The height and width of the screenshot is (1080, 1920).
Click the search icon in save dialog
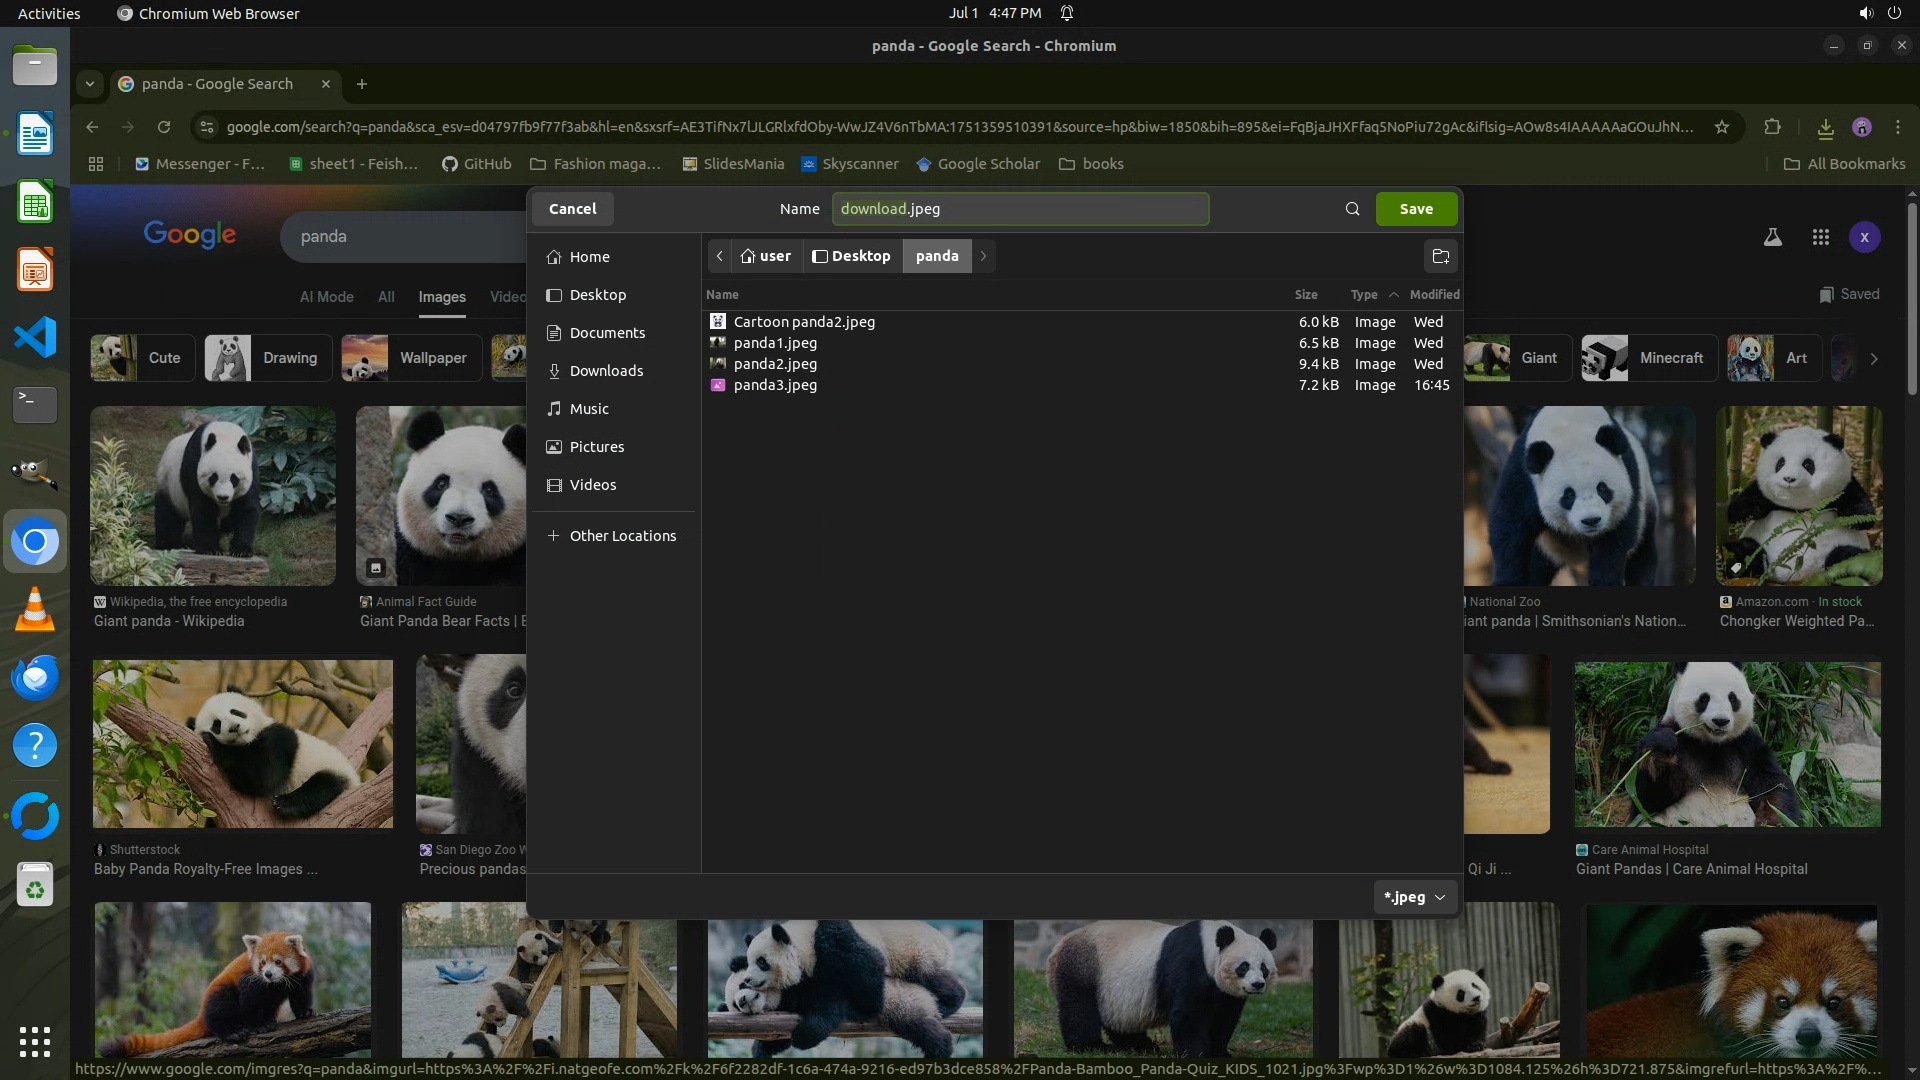(1352, 209)
